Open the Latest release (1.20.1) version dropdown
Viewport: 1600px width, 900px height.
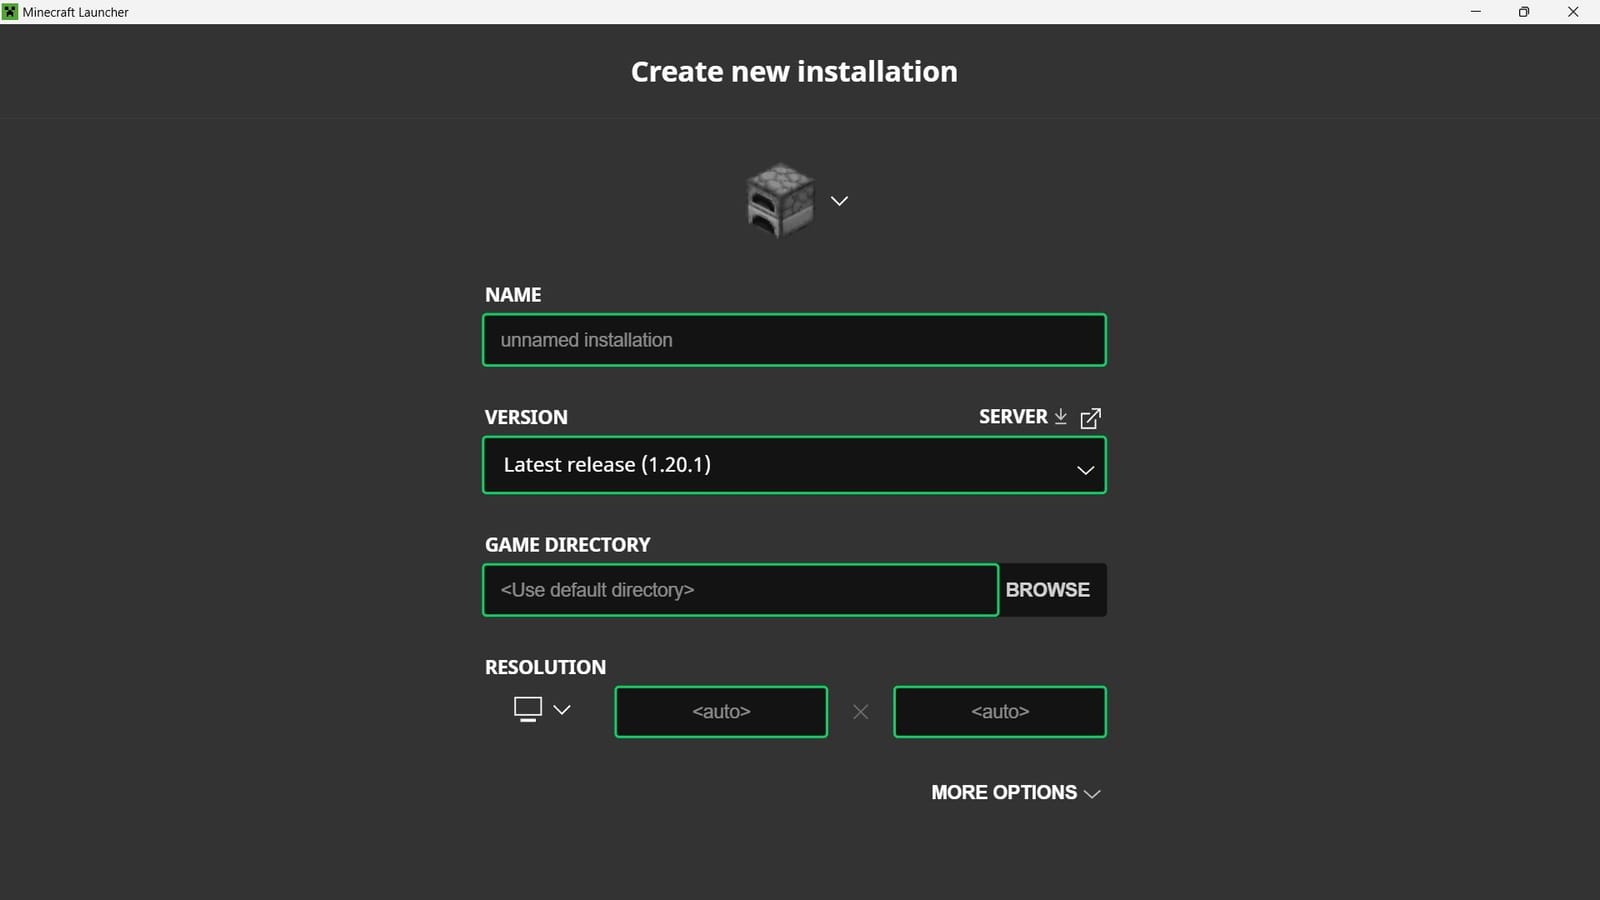click(x=794, y=465)
